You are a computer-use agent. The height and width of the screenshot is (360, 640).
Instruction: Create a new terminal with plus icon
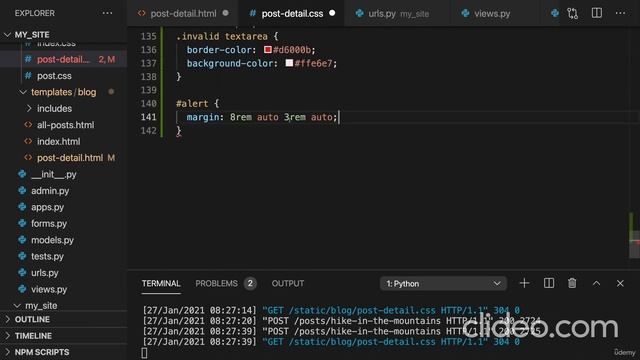pyautogui.click(x=524, y=283)
